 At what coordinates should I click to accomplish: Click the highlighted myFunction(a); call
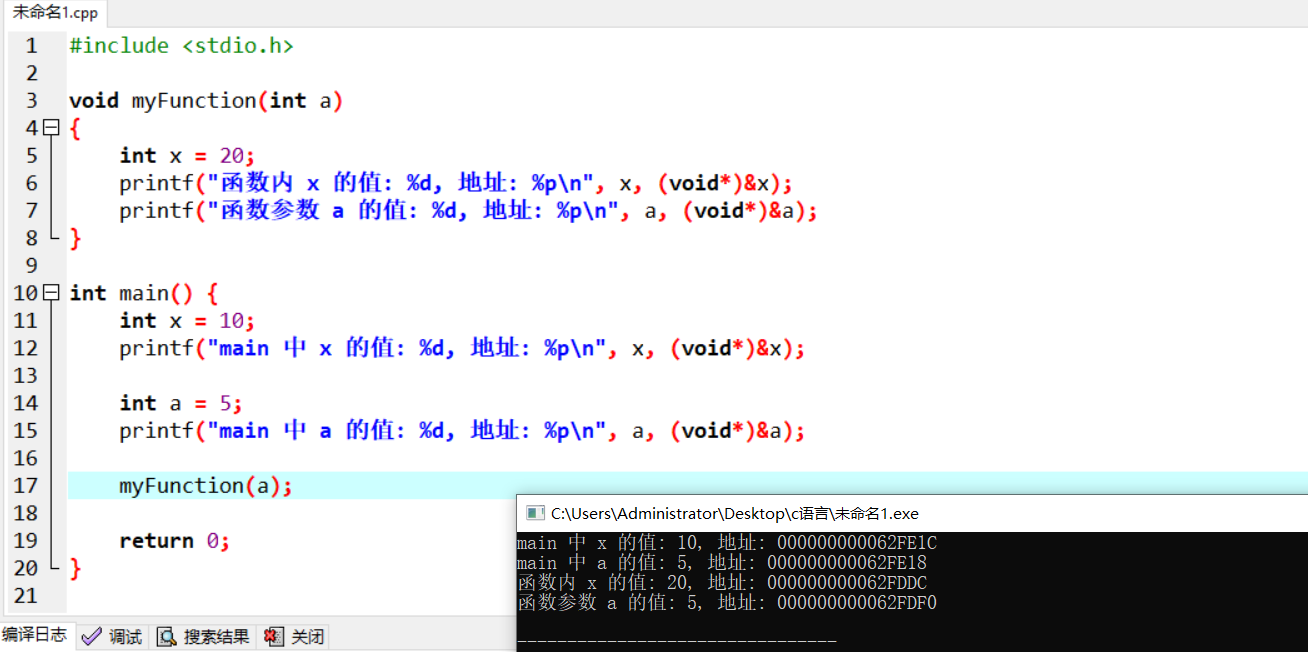[206, 486]
